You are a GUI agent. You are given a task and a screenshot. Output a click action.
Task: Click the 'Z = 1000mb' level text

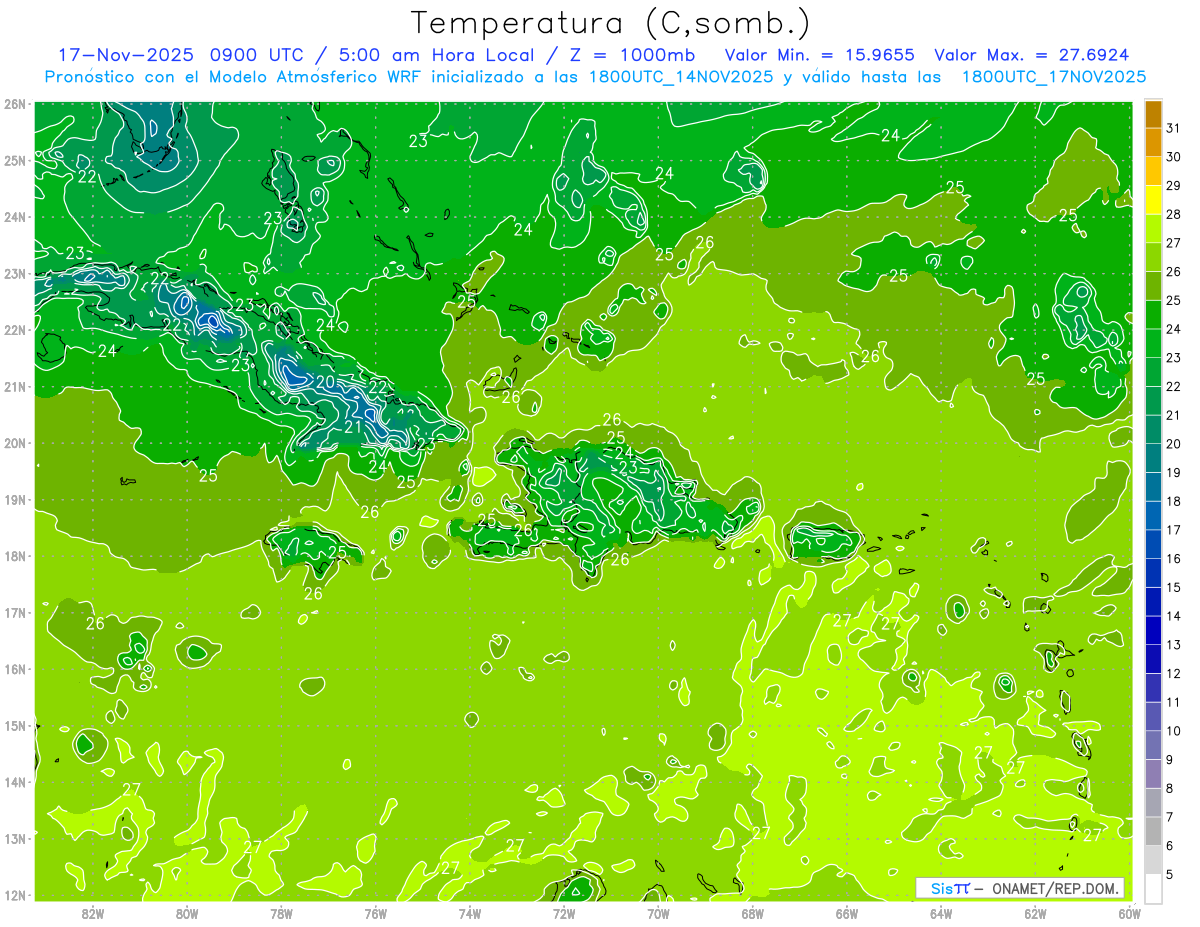pos(632,55)
